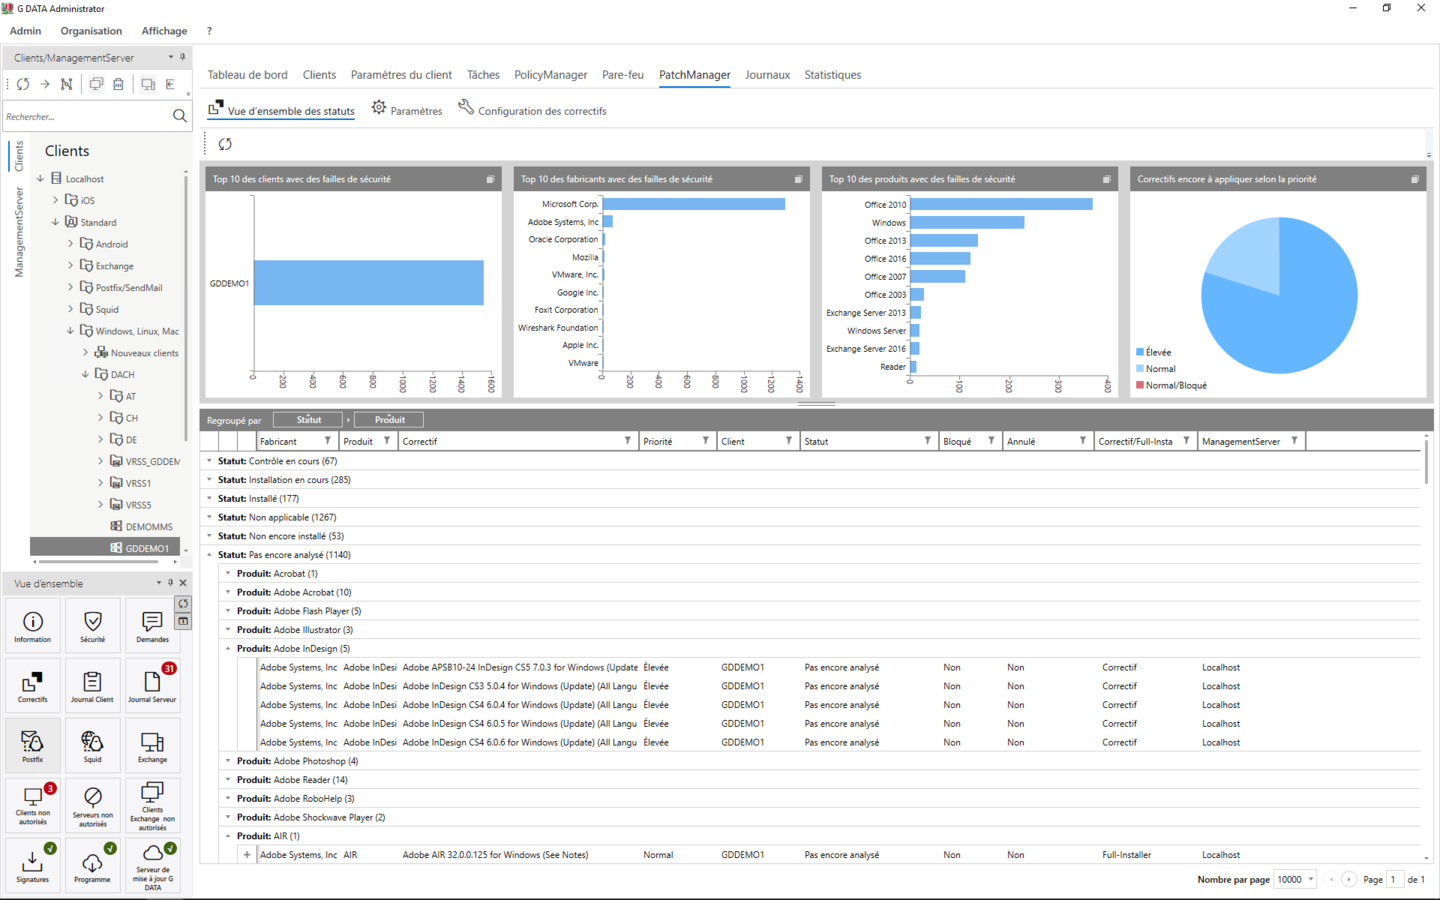This screenshot has width=1440, height=900.
Task: Expand the iOS tree node
Action: pos(56,200)
